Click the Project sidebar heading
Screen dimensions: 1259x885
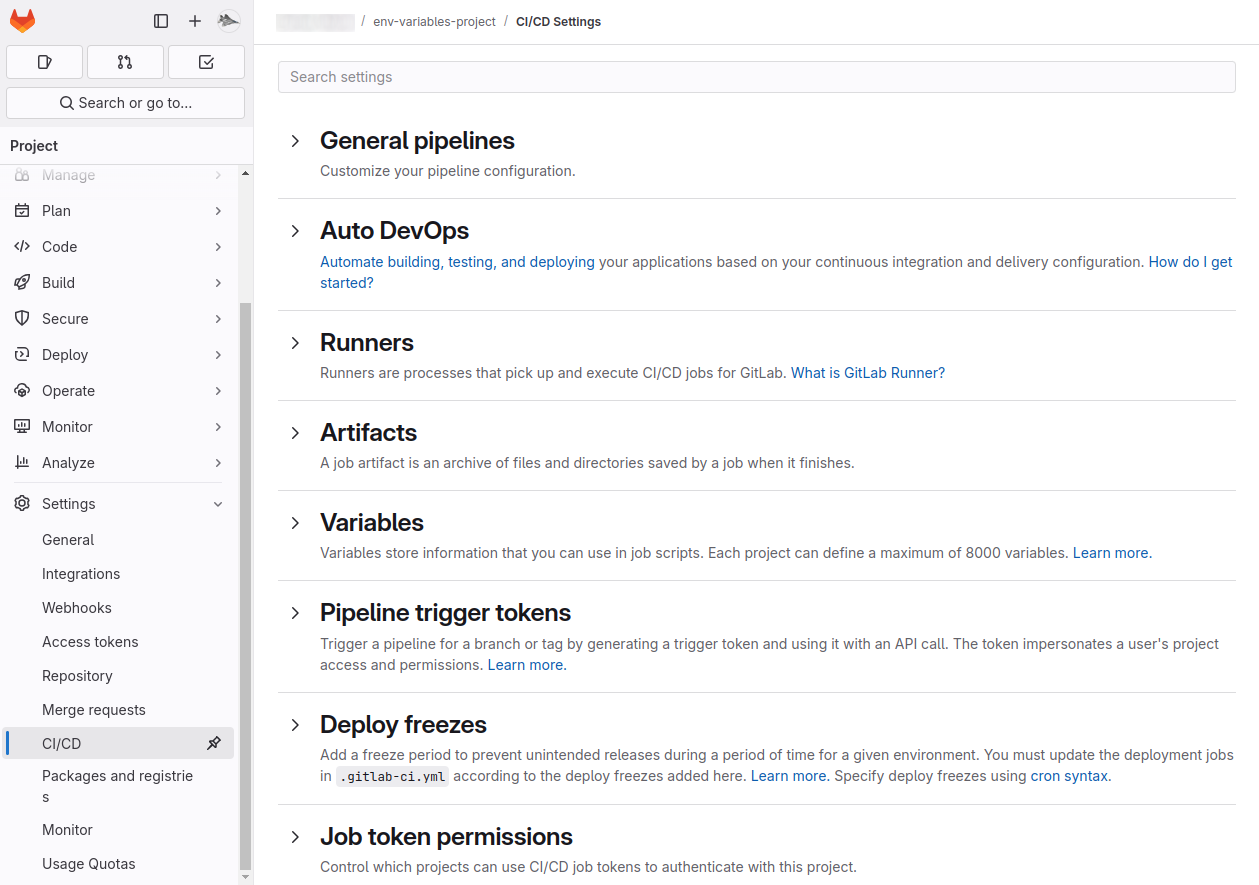[x=34, y=146]
